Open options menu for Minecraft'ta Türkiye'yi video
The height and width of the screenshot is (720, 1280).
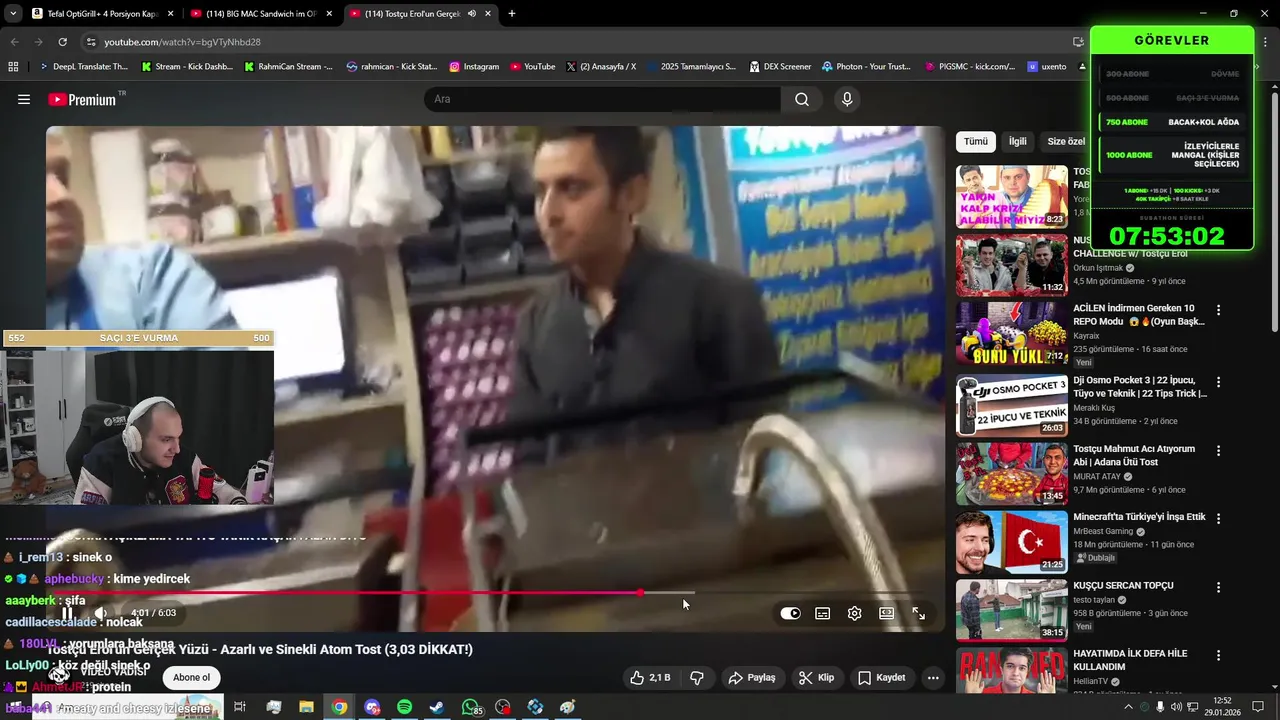point(1218,518)
